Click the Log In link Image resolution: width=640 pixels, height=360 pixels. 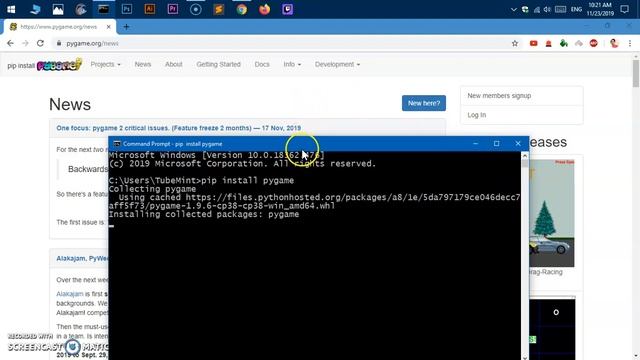click(x=477, y=115)
